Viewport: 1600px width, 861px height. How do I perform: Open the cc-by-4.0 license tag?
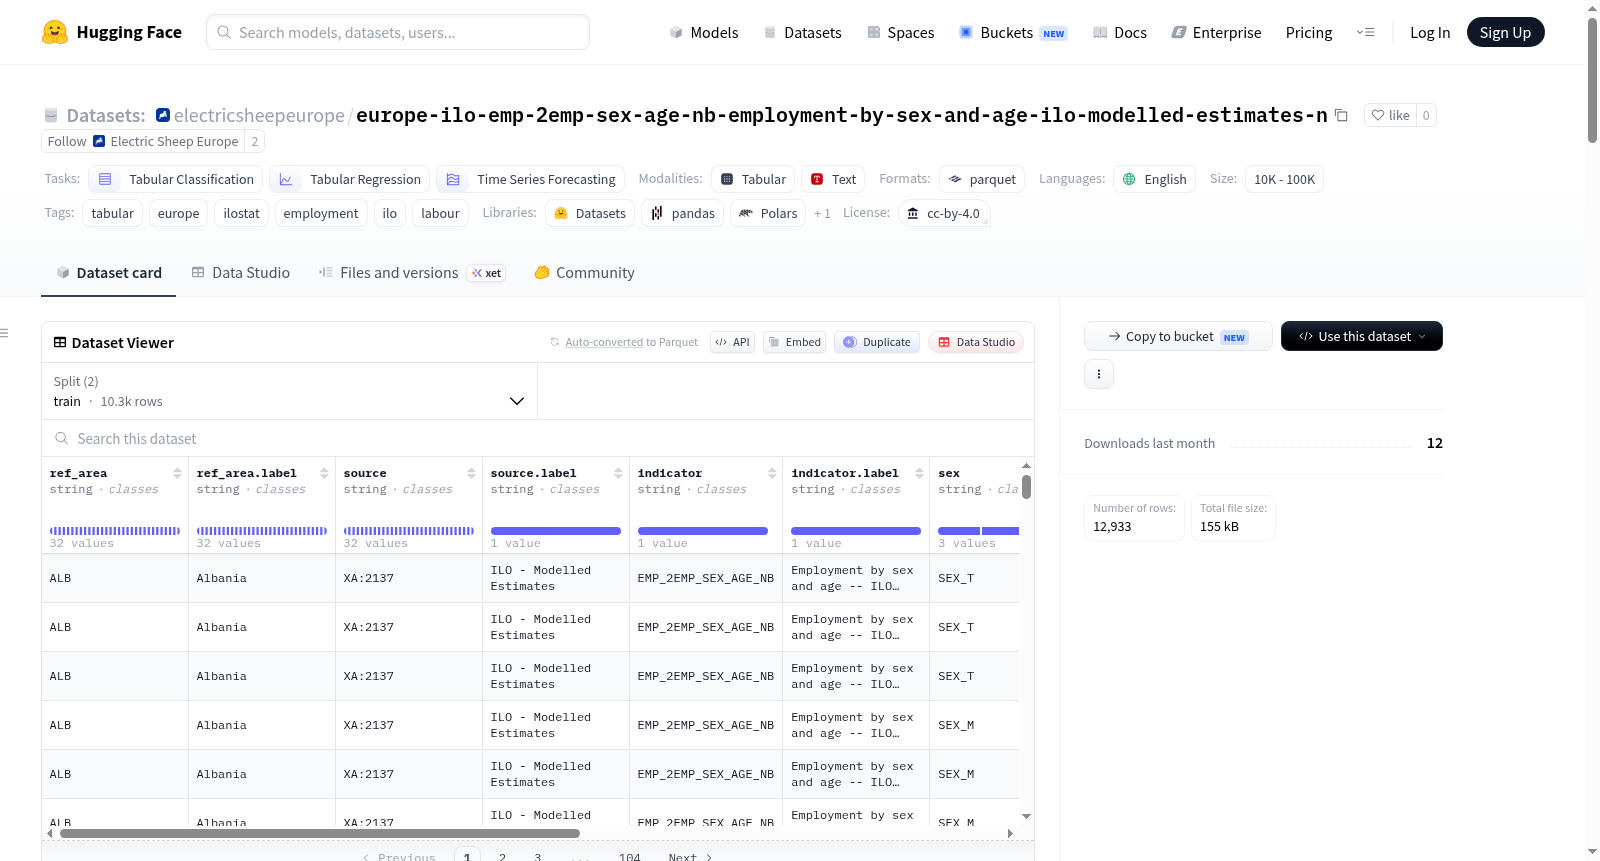[944, 213]
